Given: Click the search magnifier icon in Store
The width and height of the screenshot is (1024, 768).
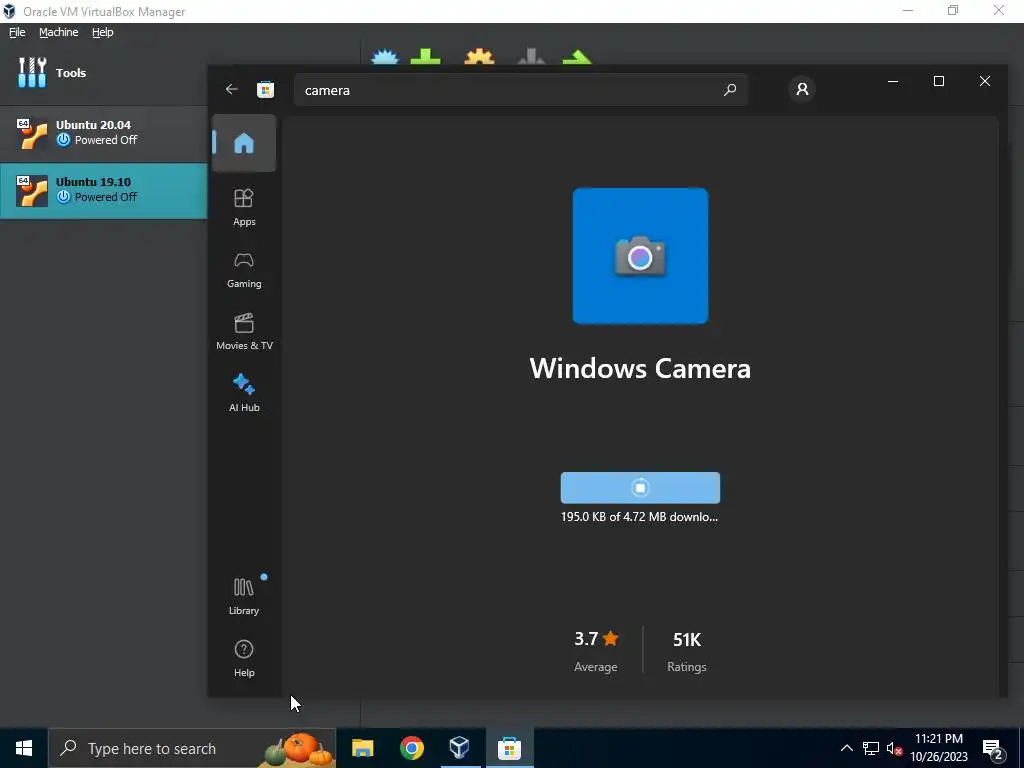Looking at the screenshot, I should 730,89.
